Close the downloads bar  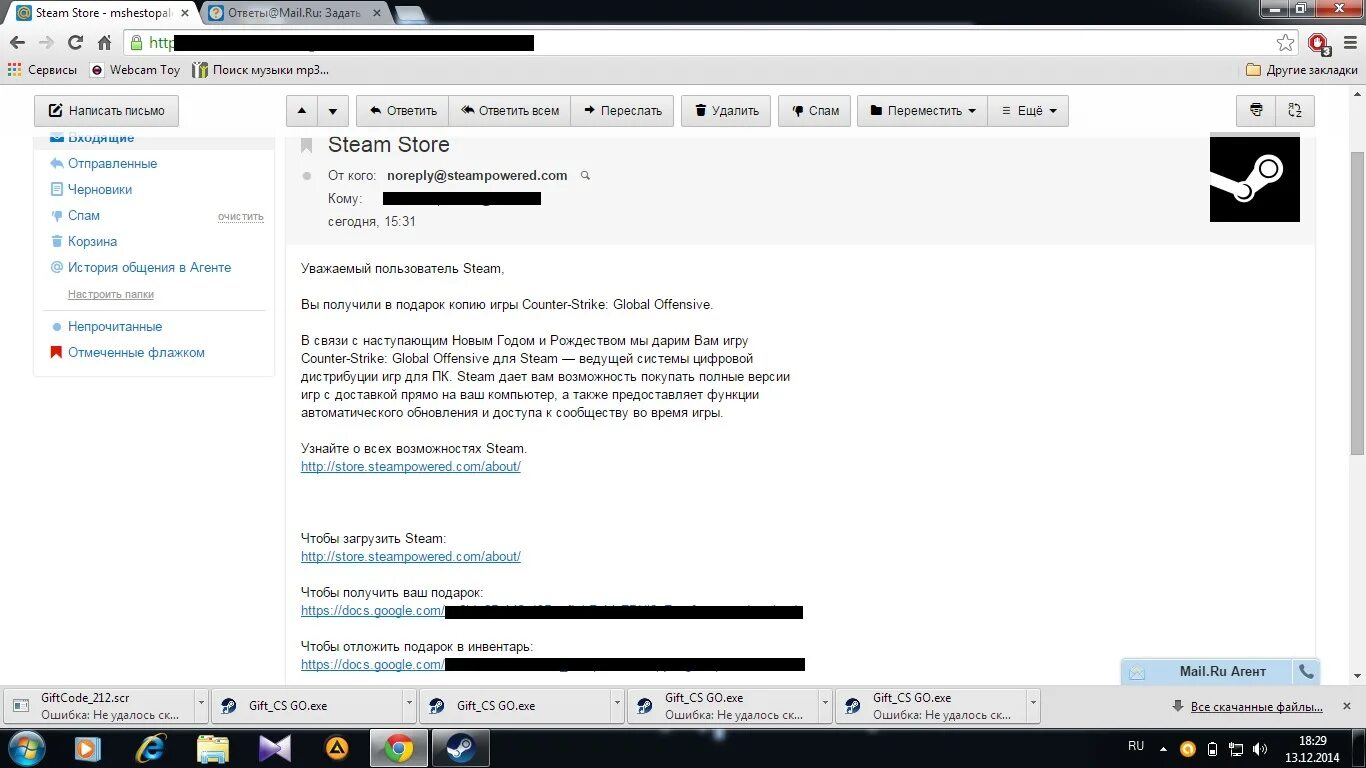tap(1349, 707)
